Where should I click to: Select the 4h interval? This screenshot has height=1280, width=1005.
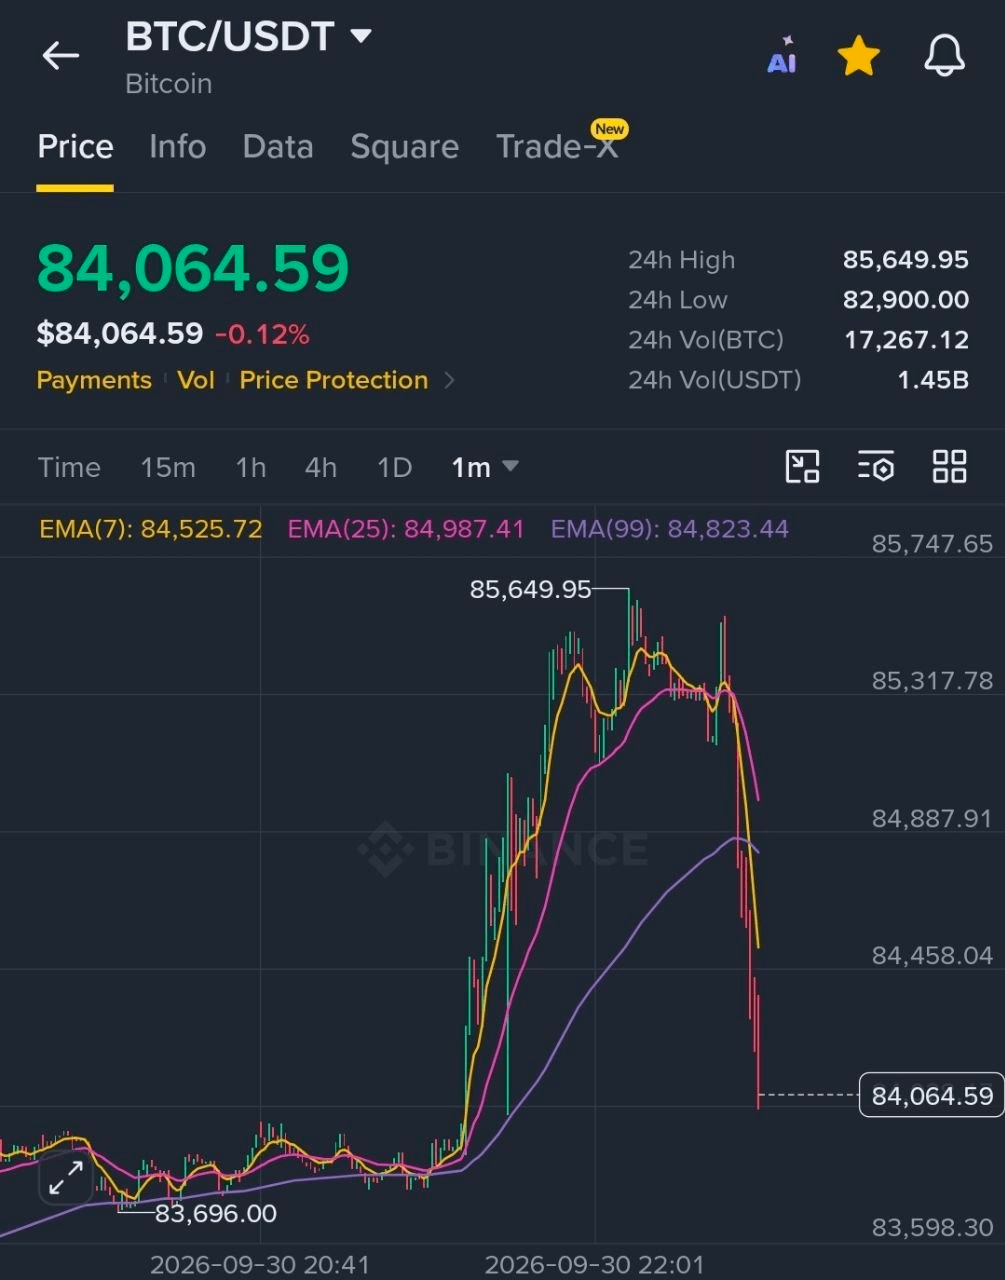321,467
